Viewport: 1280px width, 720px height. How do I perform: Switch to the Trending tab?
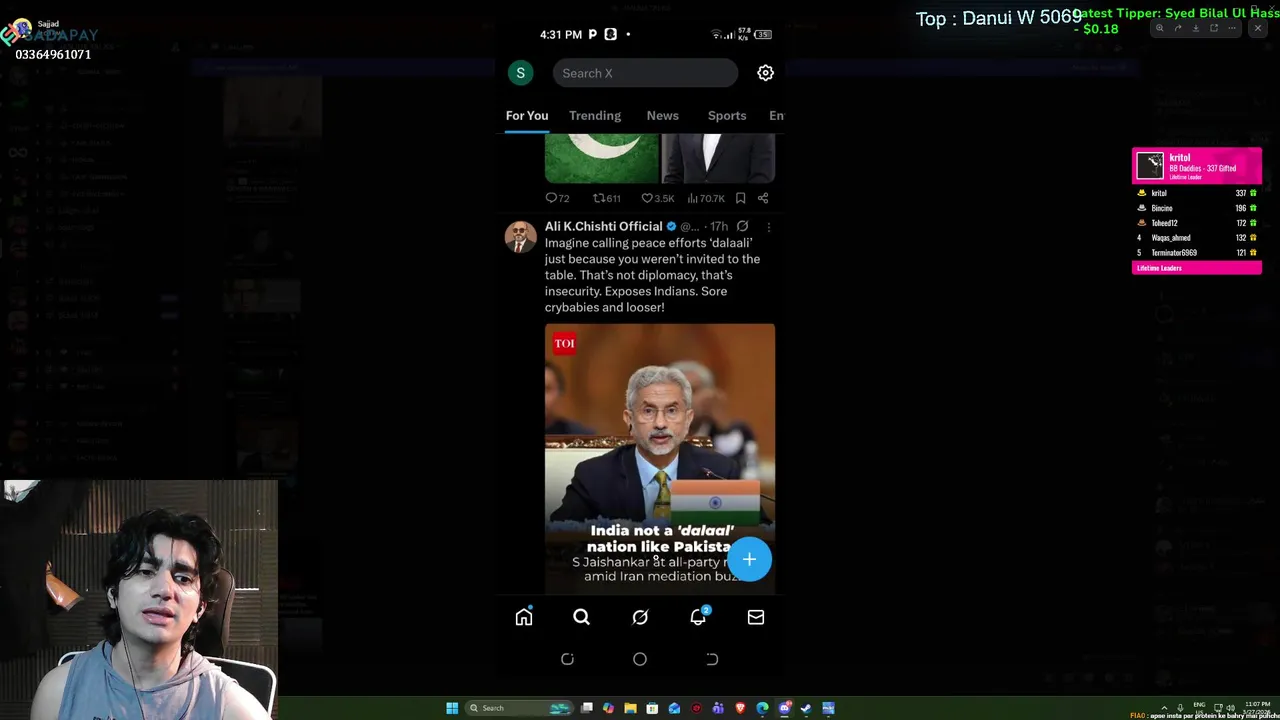[595, 115]
